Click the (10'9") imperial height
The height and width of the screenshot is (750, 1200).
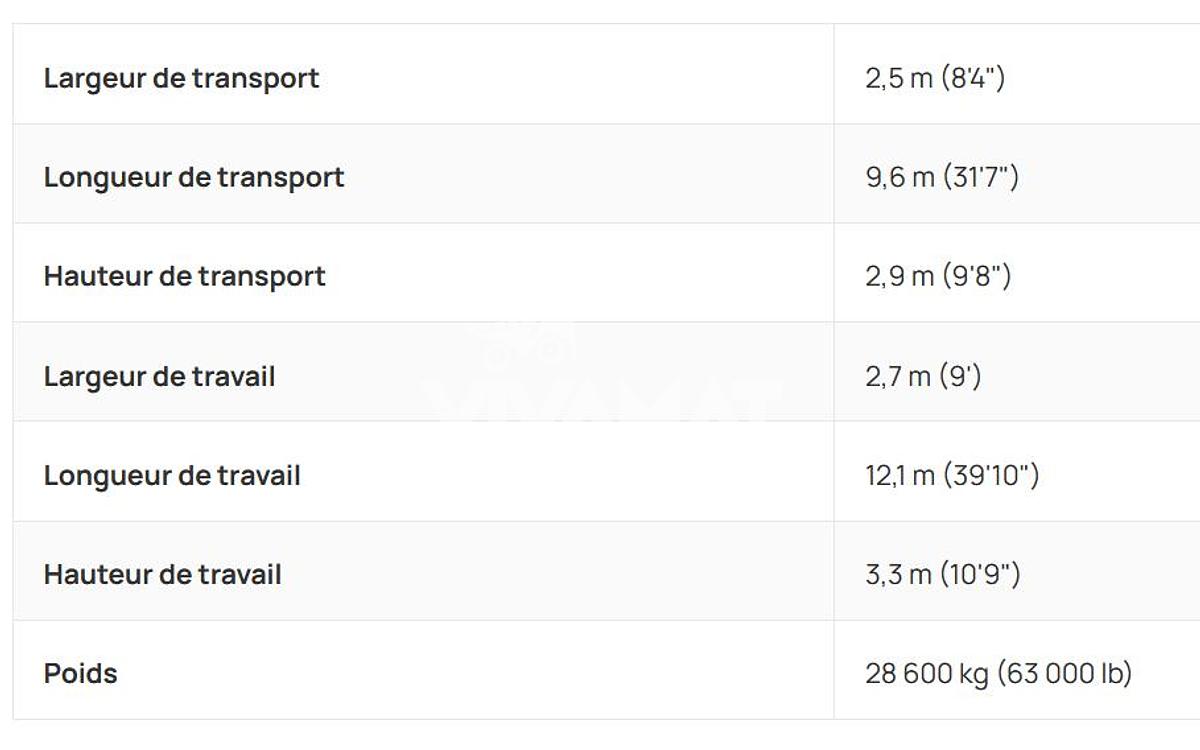(x=981, y=574)
